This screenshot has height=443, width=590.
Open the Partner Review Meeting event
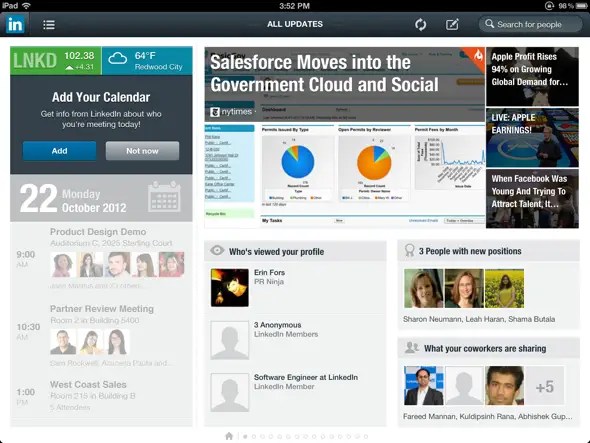tap(101, 336)
